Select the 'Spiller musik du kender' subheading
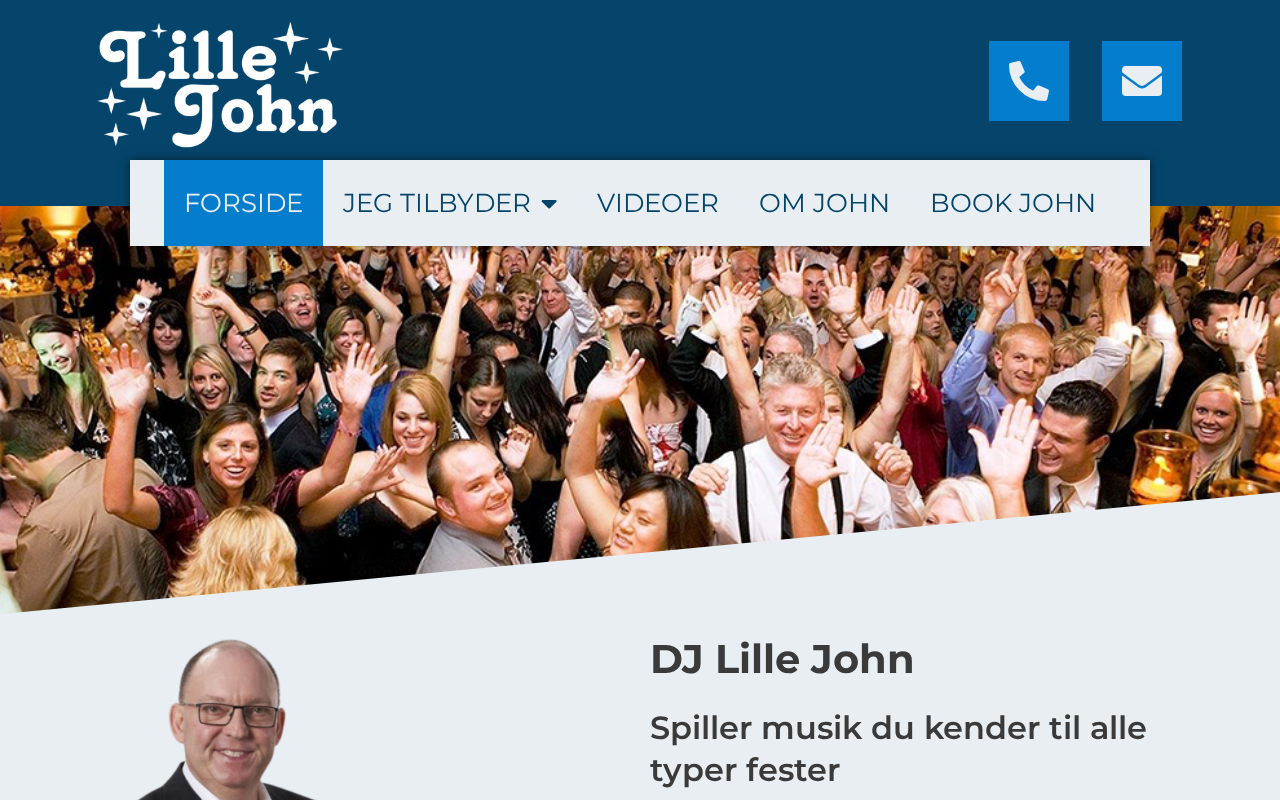1280x800 pixels. (898, 749)
